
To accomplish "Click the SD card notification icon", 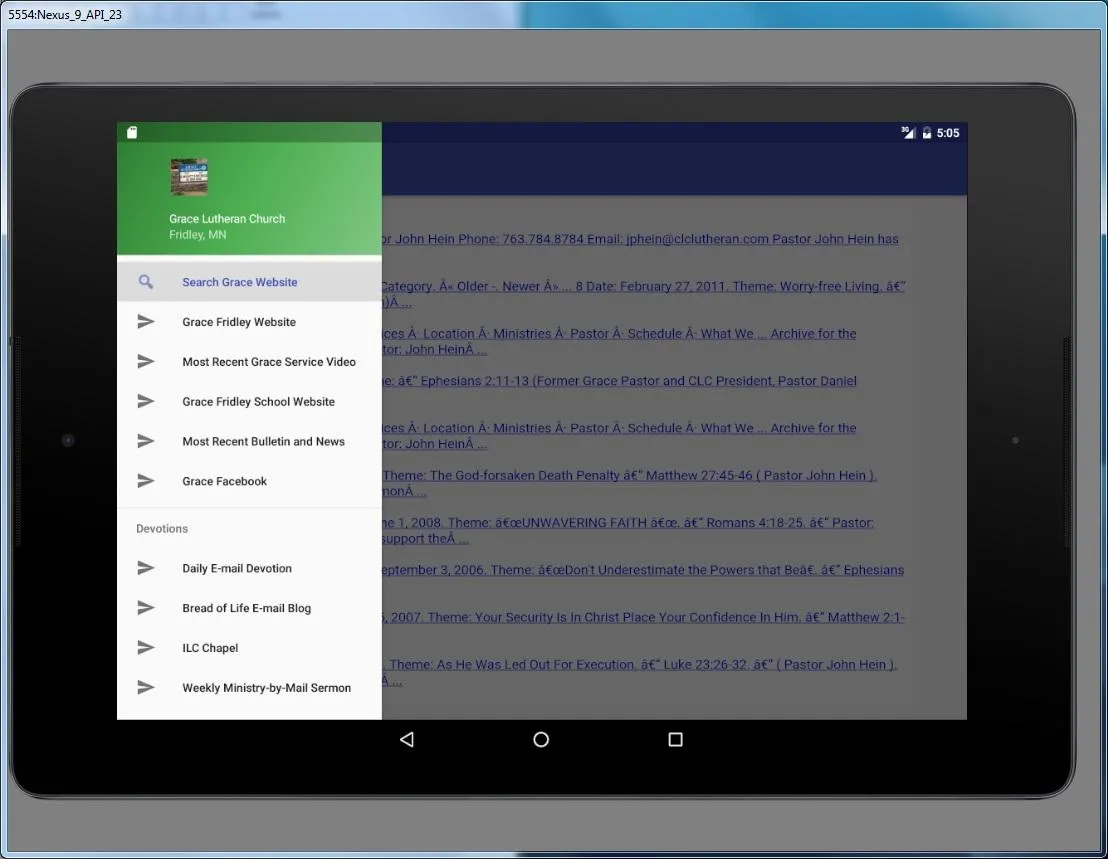I will (x=132, y=132).
